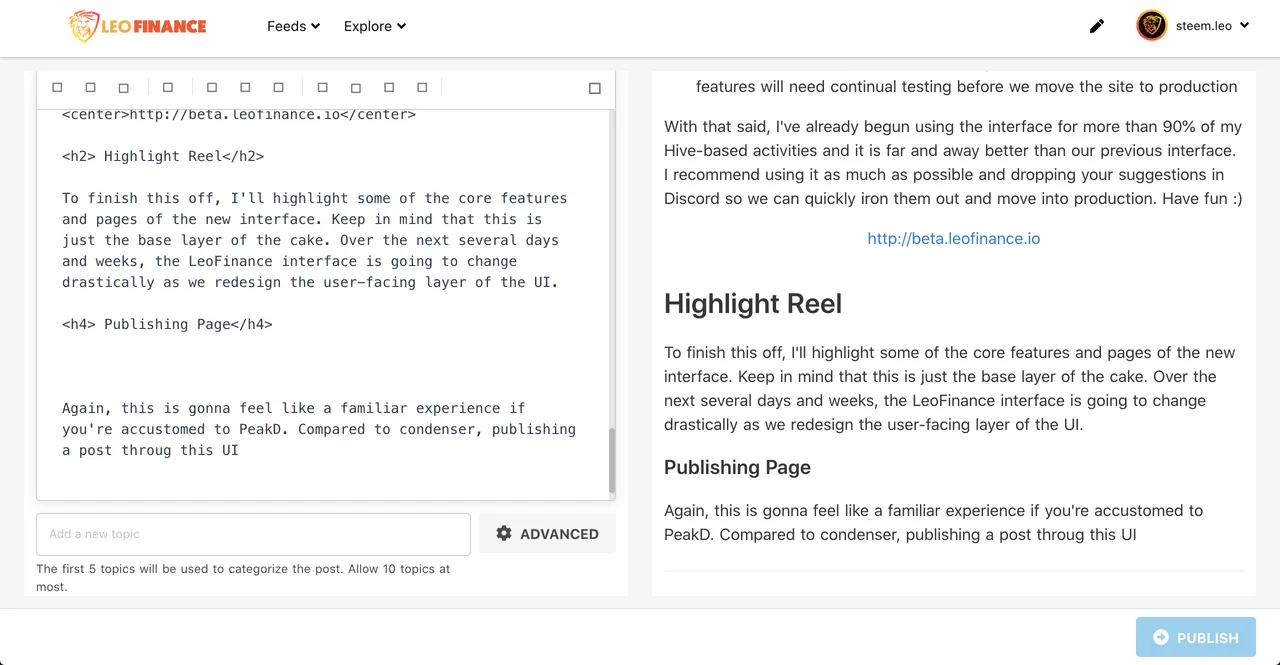Open the ADVANCED settings button
This screenshot has height=665, width=1280.
coord(547,534)
